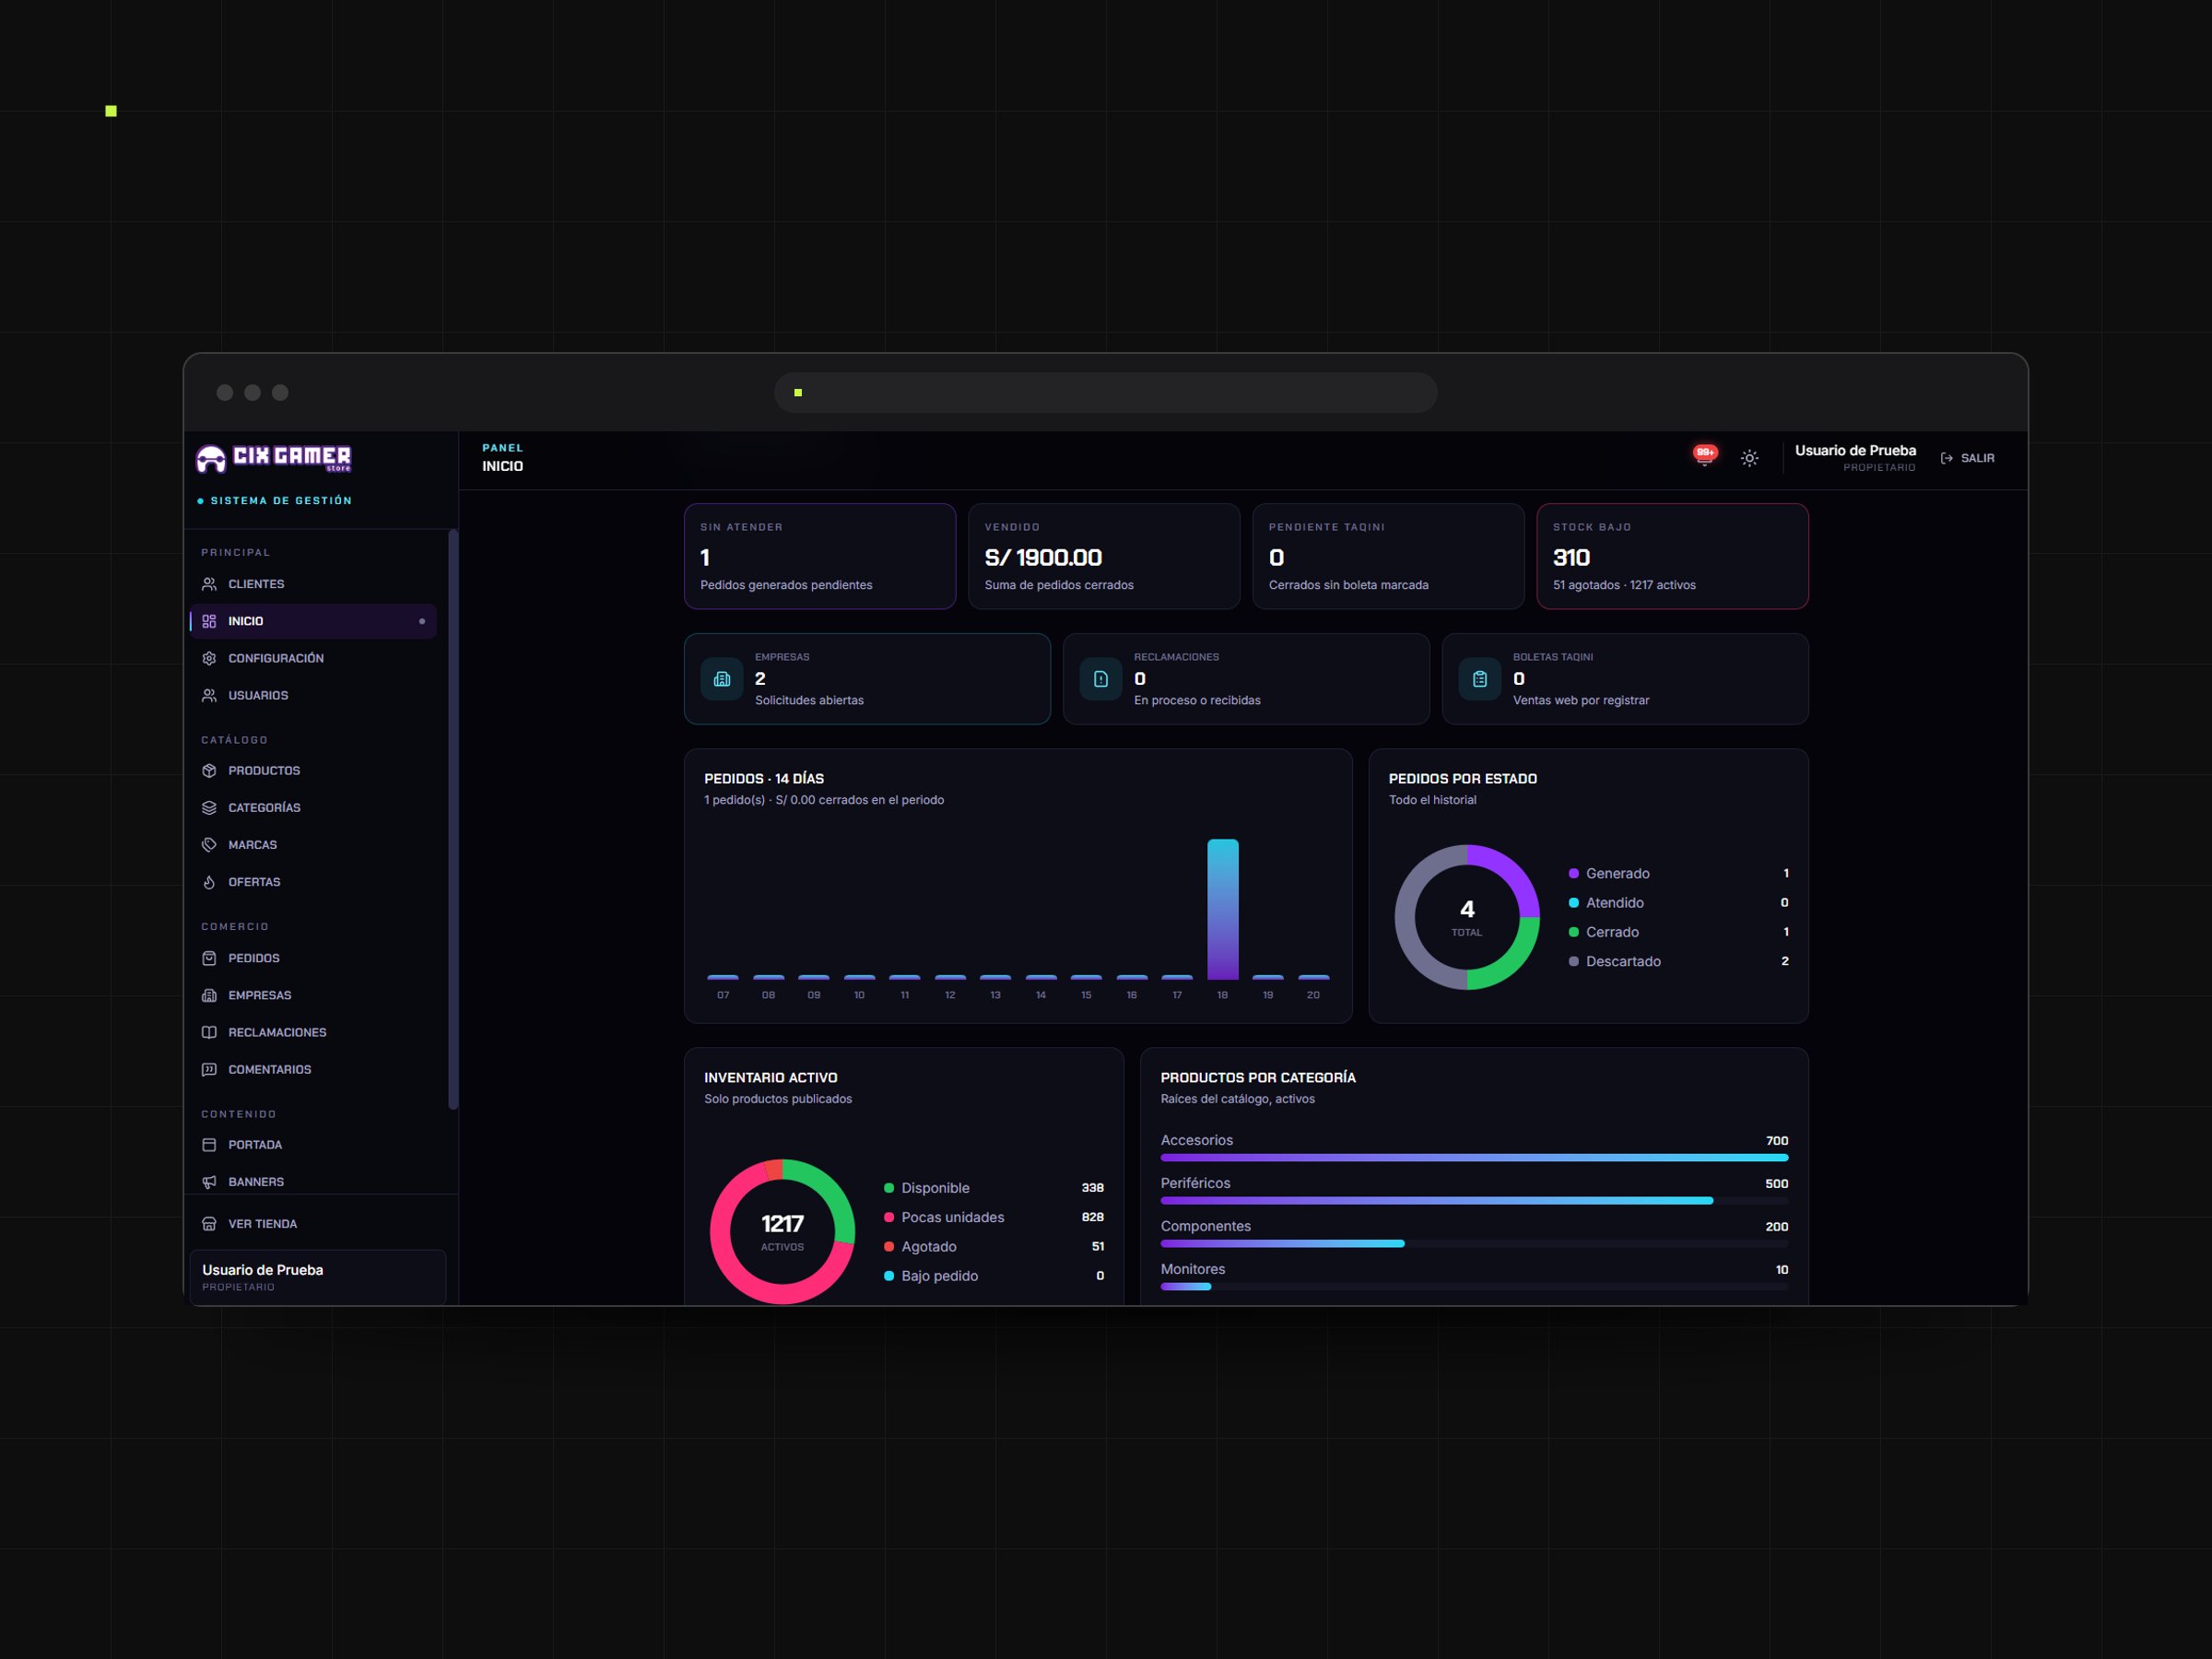Click Usuario de Prueba in the header
The height and width of the screenshot is (1659, 2212).
pyautogui.click(x=1855, y=451)
